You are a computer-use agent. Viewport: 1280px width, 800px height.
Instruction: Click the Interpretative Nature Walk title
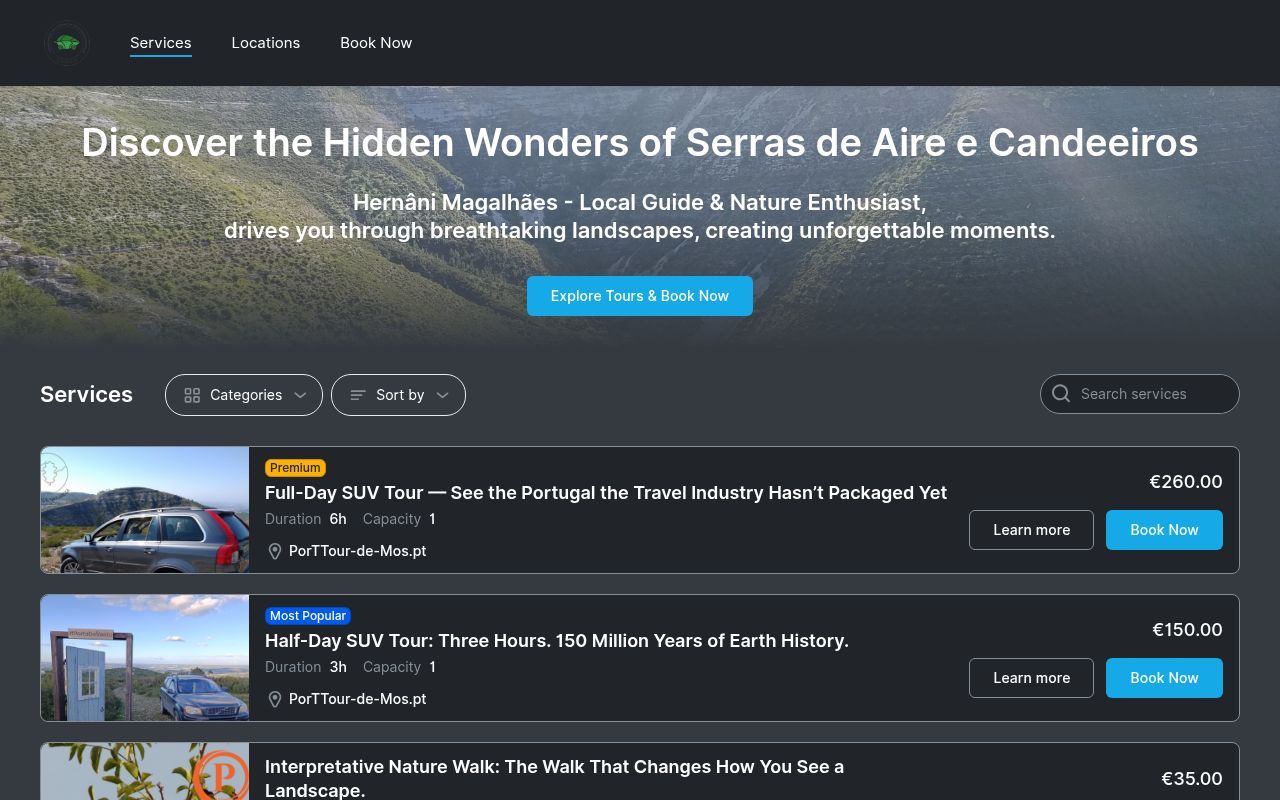555,778
